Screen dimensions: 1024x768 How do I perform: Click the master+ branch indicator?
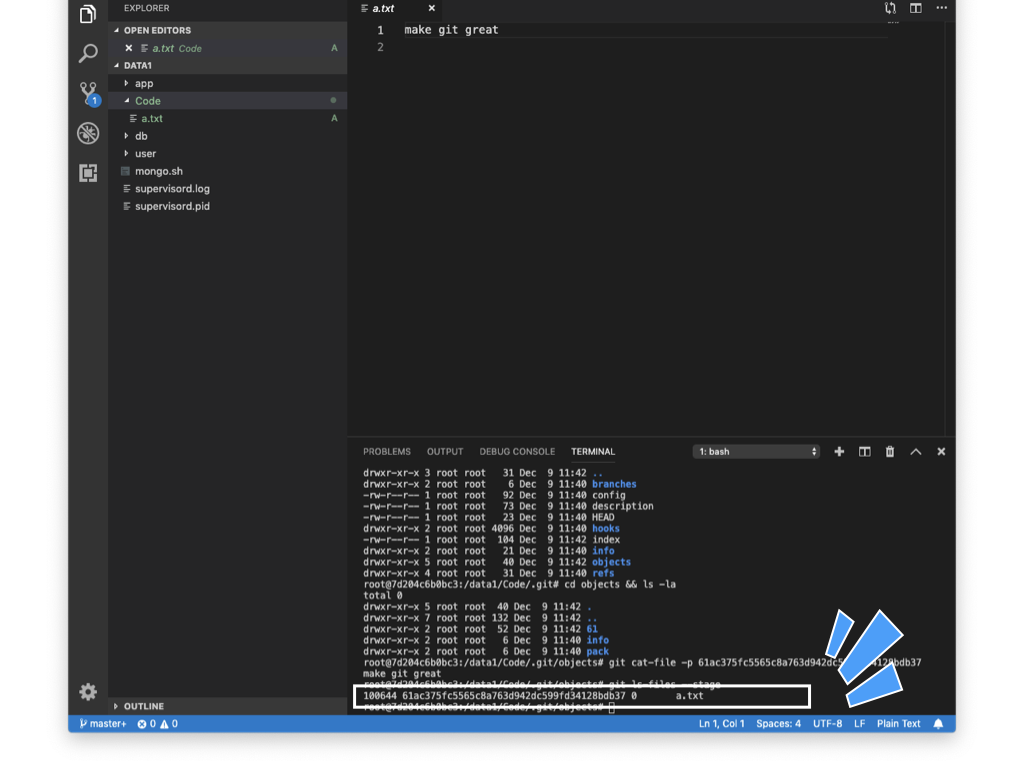(103, 724)
